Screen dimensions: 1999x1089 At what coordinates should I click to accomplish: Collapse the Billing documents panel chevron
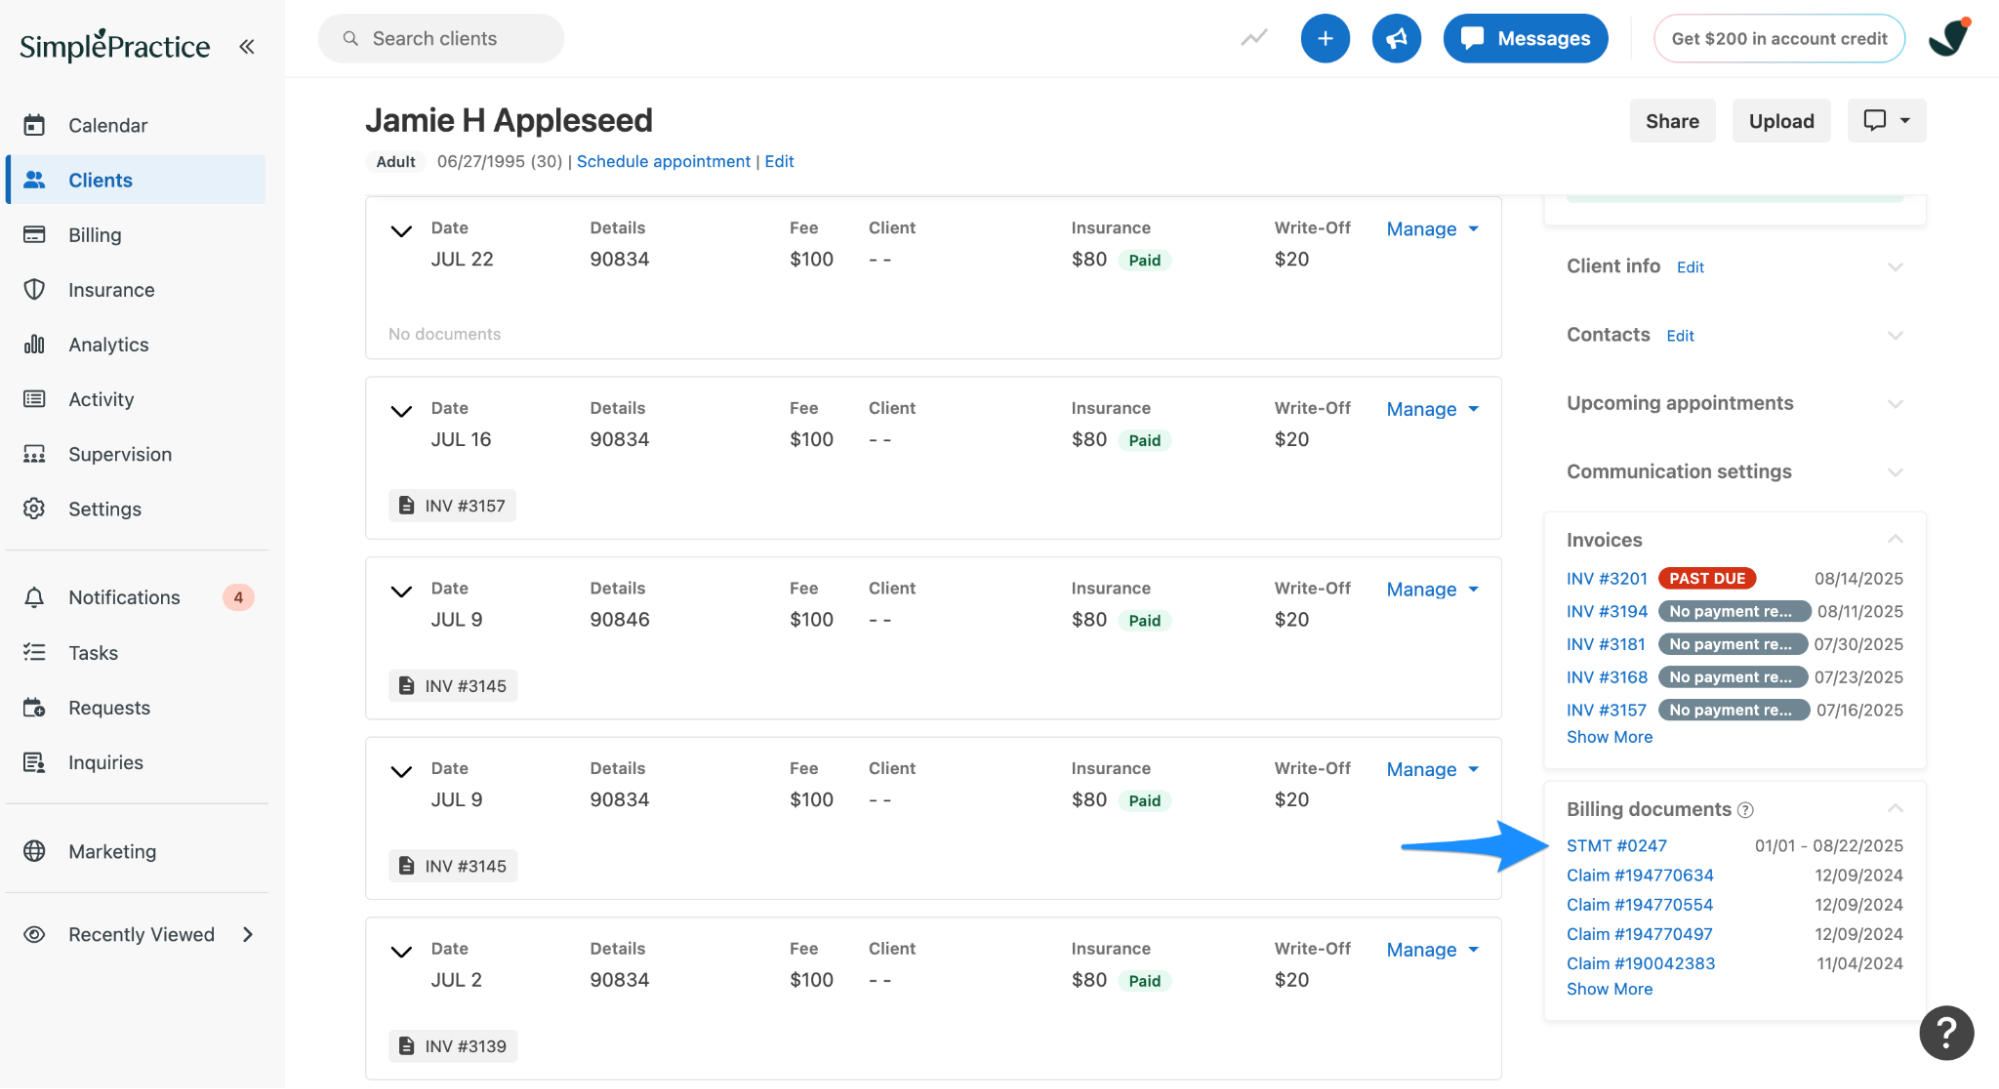[x=1895, y=808]
